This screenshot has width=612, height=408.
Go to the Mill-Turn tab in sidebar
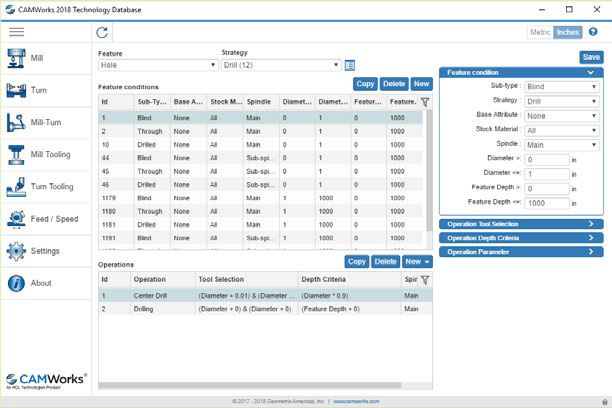[44, 122]
